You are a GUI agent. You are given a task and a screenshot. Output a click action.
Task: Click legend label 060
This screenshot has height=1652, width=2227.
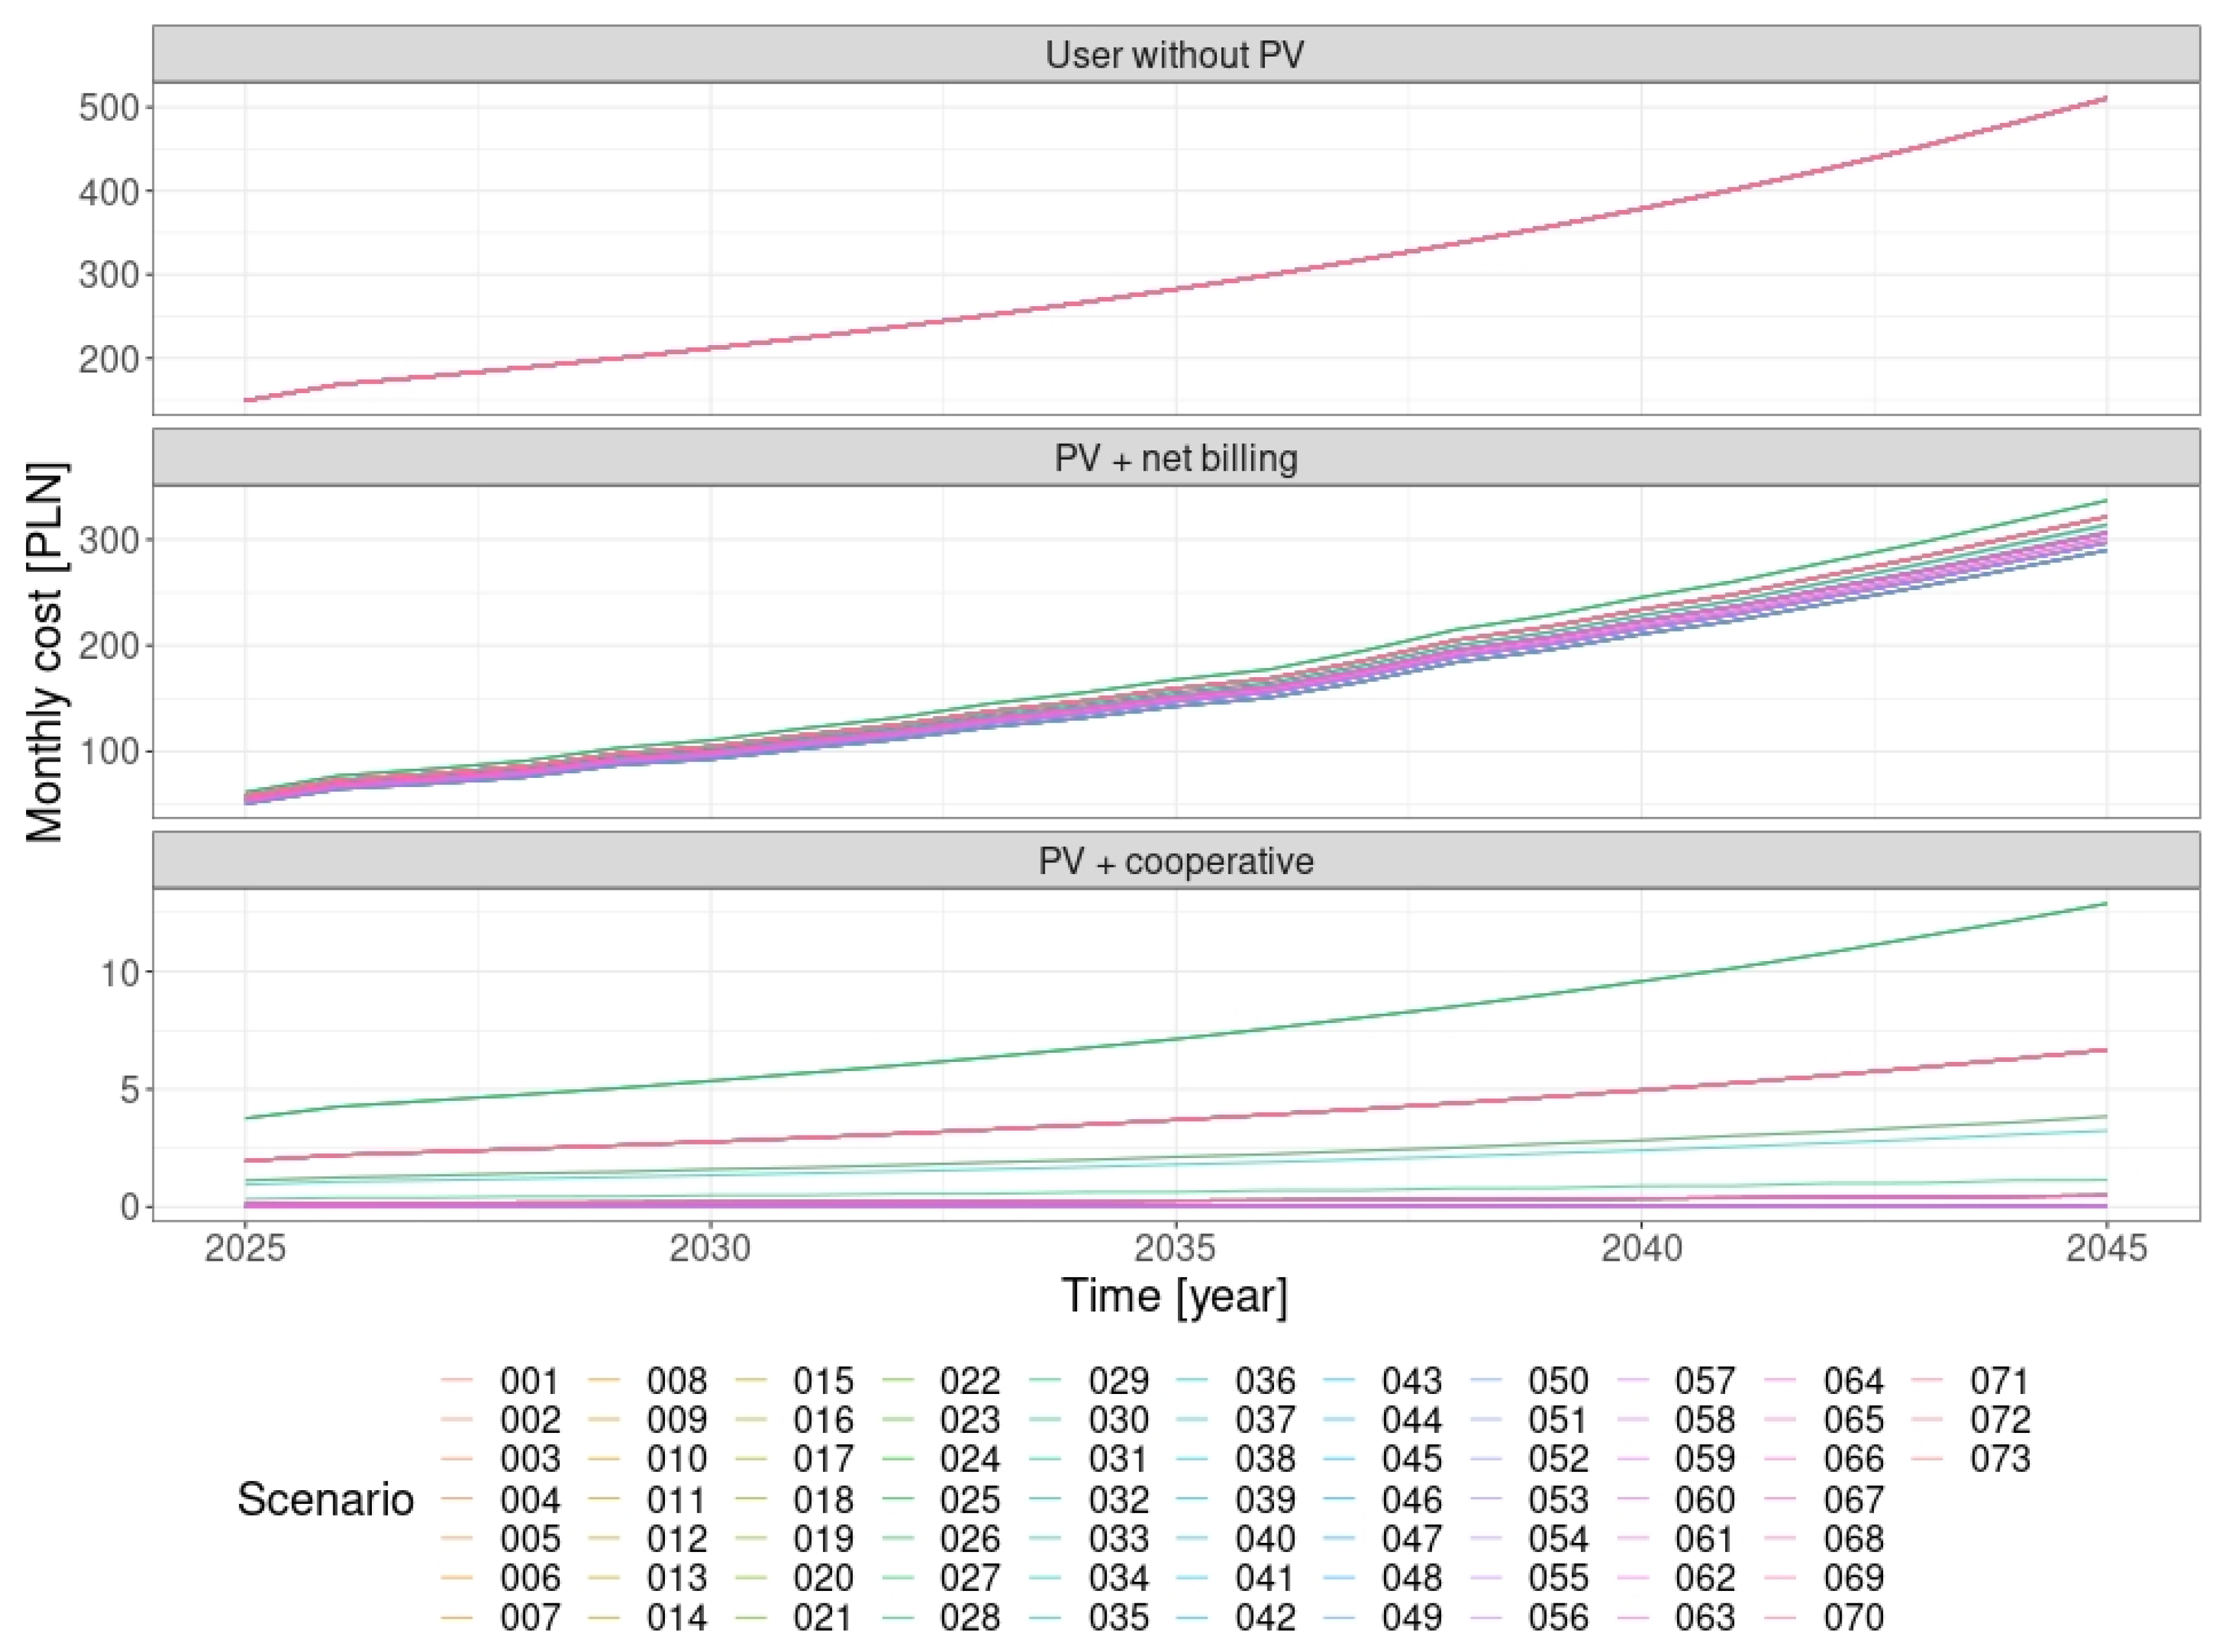click(1705, 1500)
